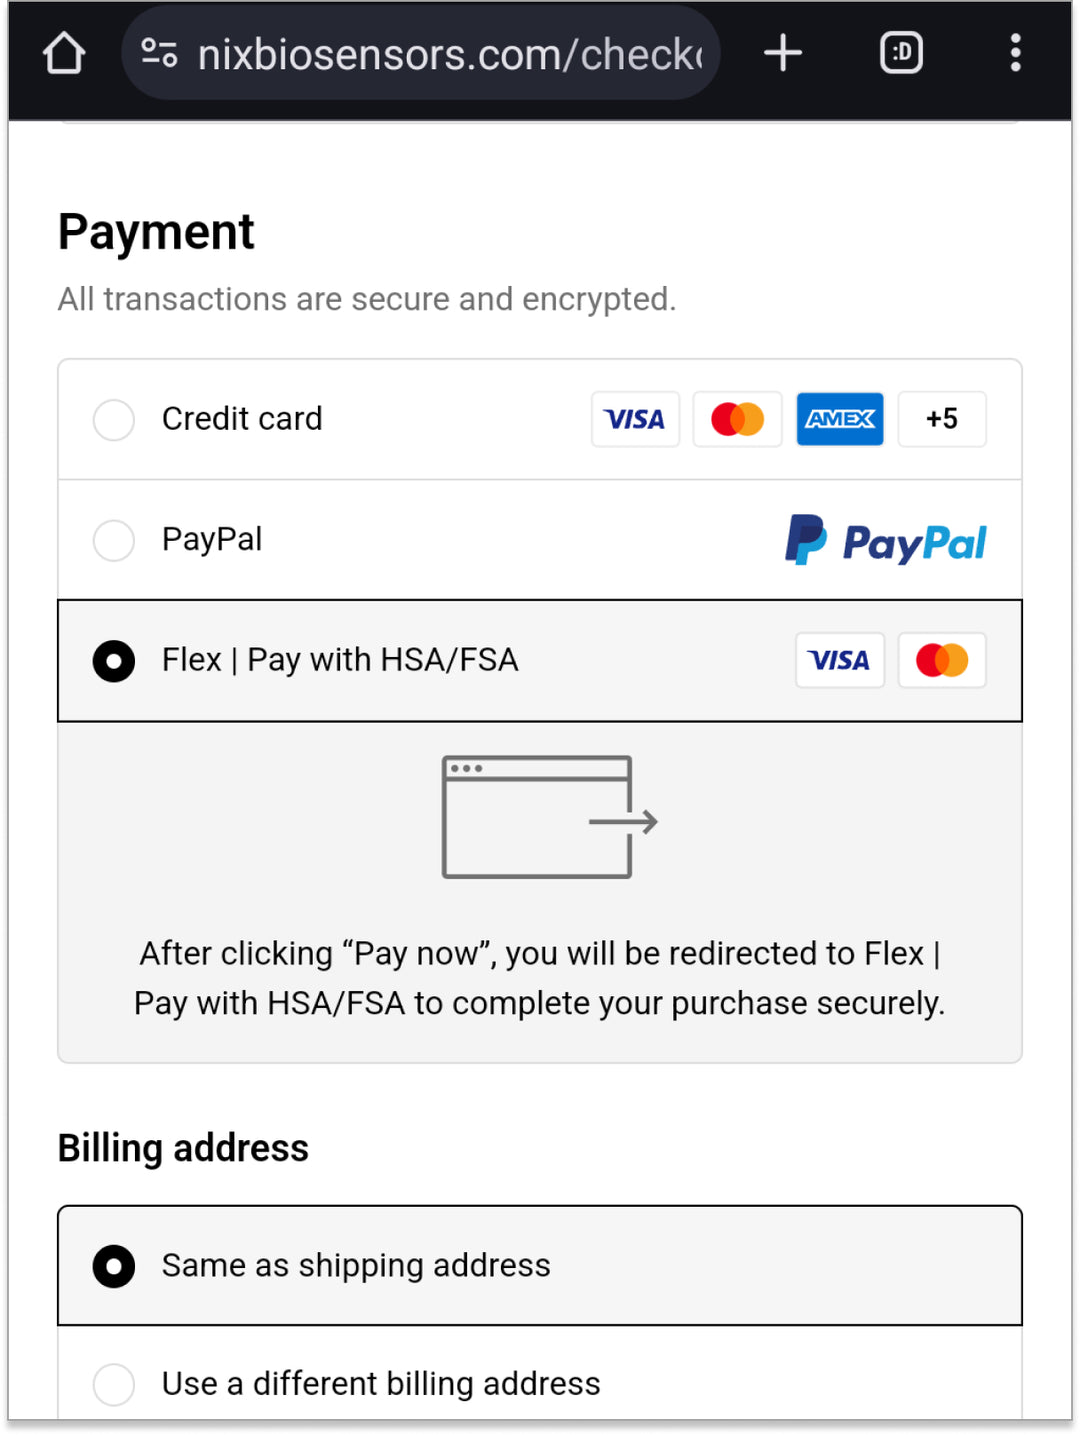Open site info icon in address bar
1080x1435 pixels.
click(159, 53)
